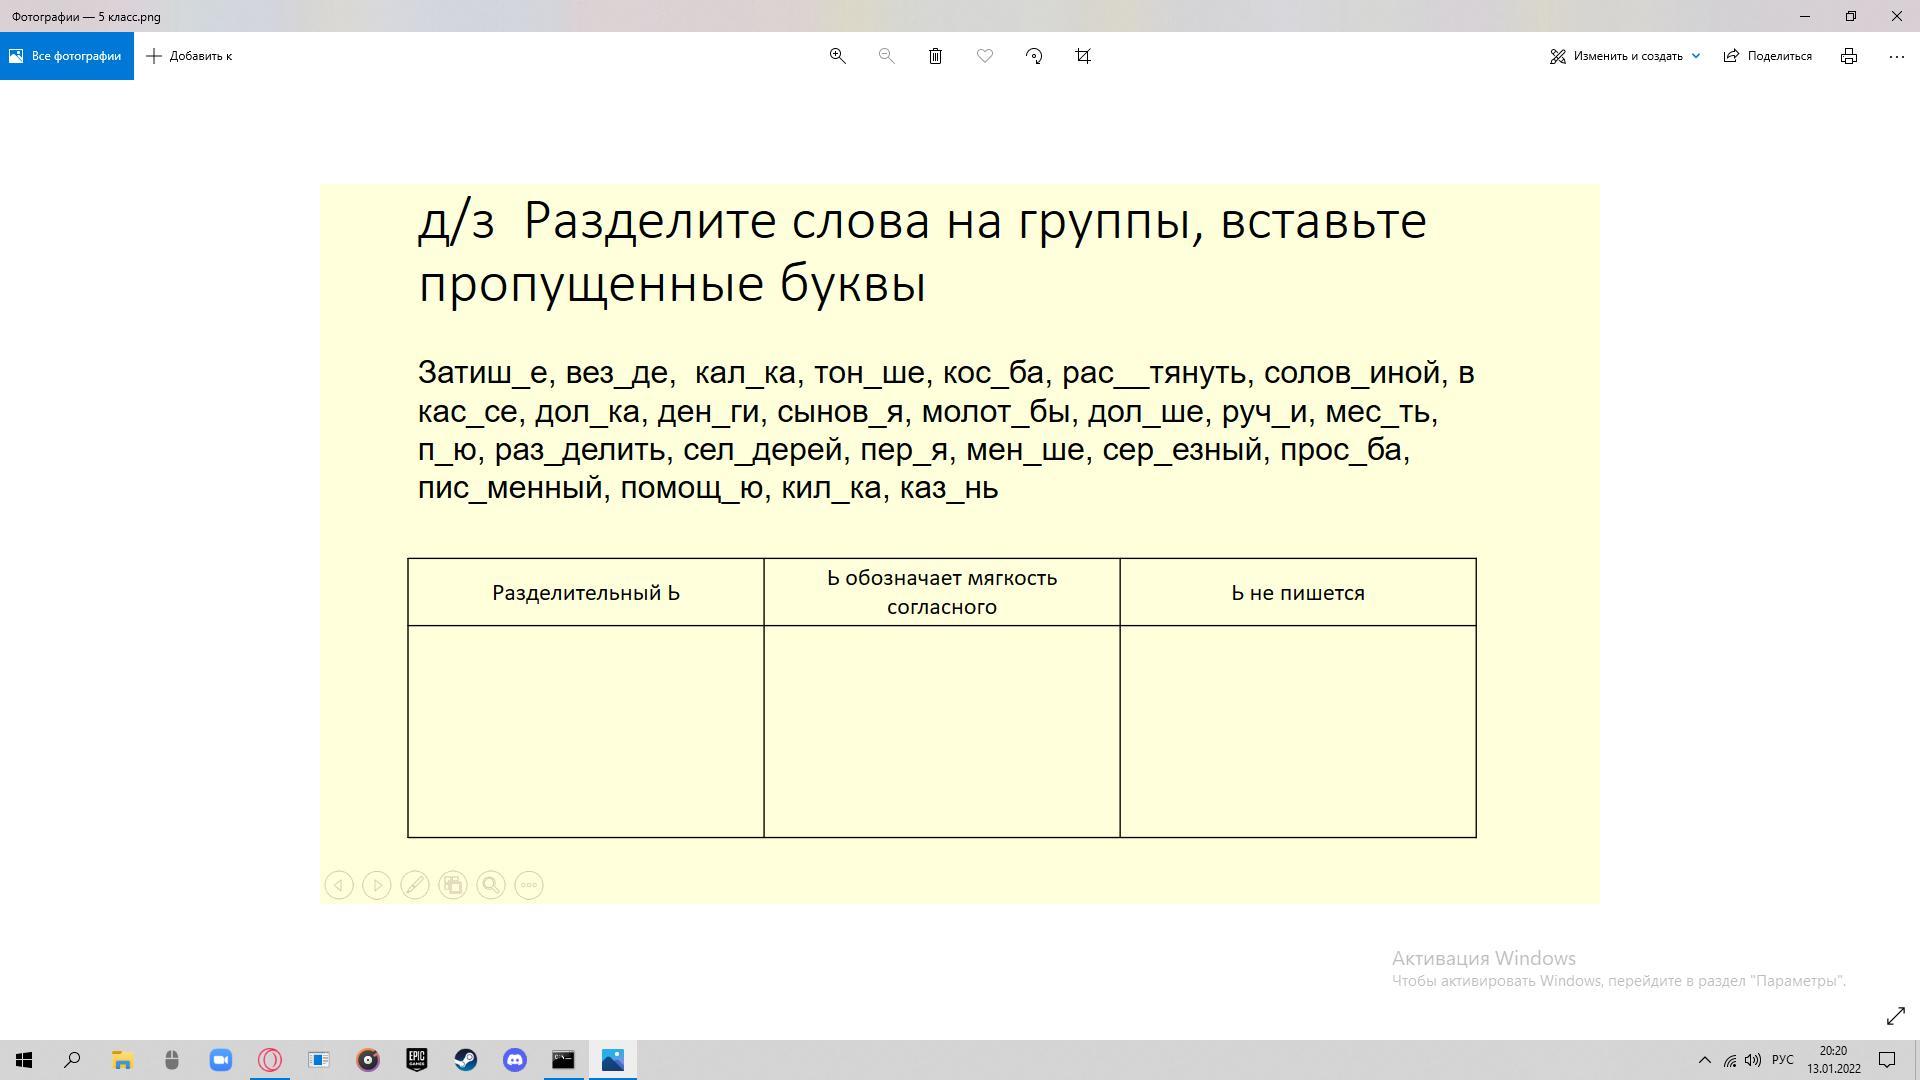Open the three-dots more options menu

pos(1896,56)
